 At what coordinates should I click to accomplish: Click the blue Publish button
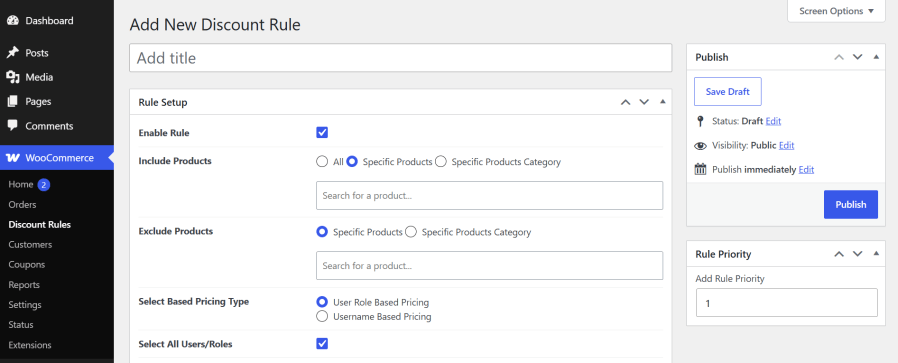850,204
